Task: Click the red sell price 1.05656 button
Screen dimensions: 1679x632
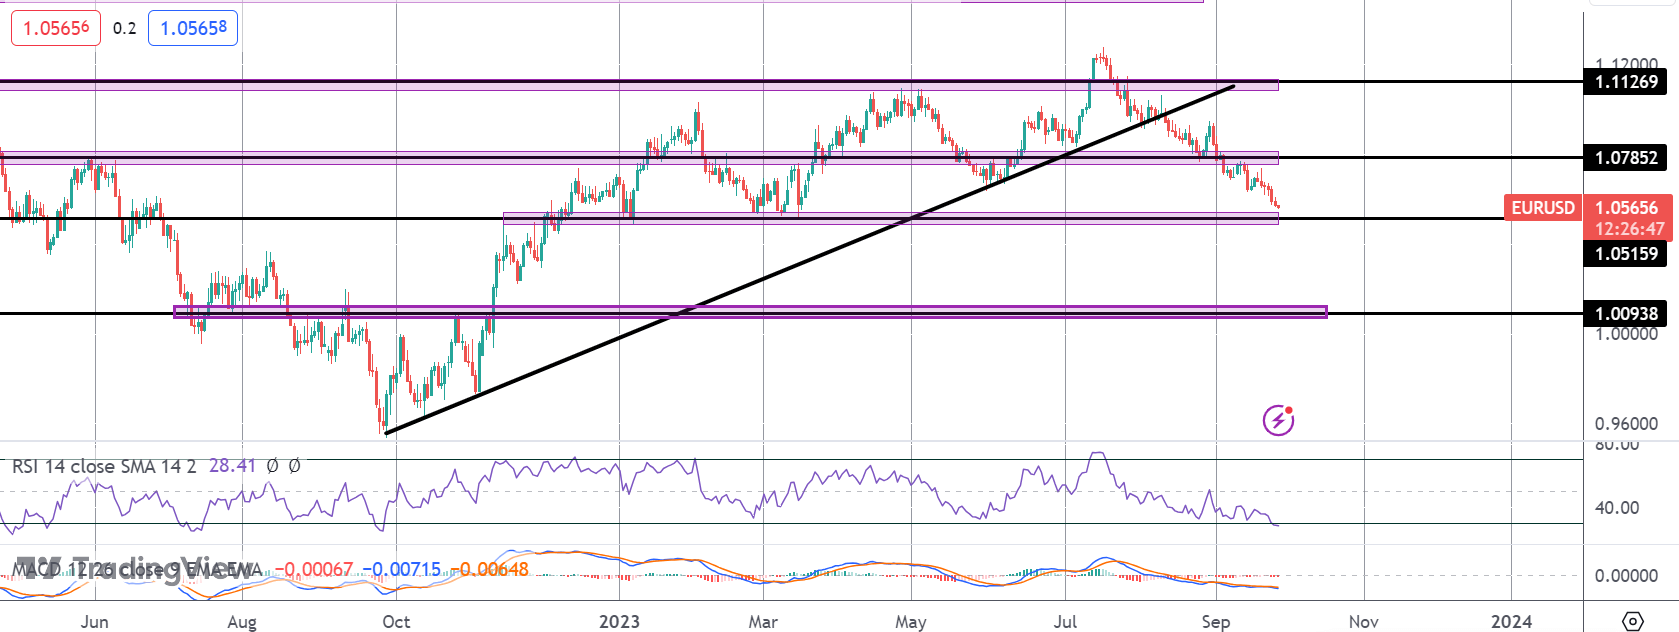Action: (x=56, y=28)
